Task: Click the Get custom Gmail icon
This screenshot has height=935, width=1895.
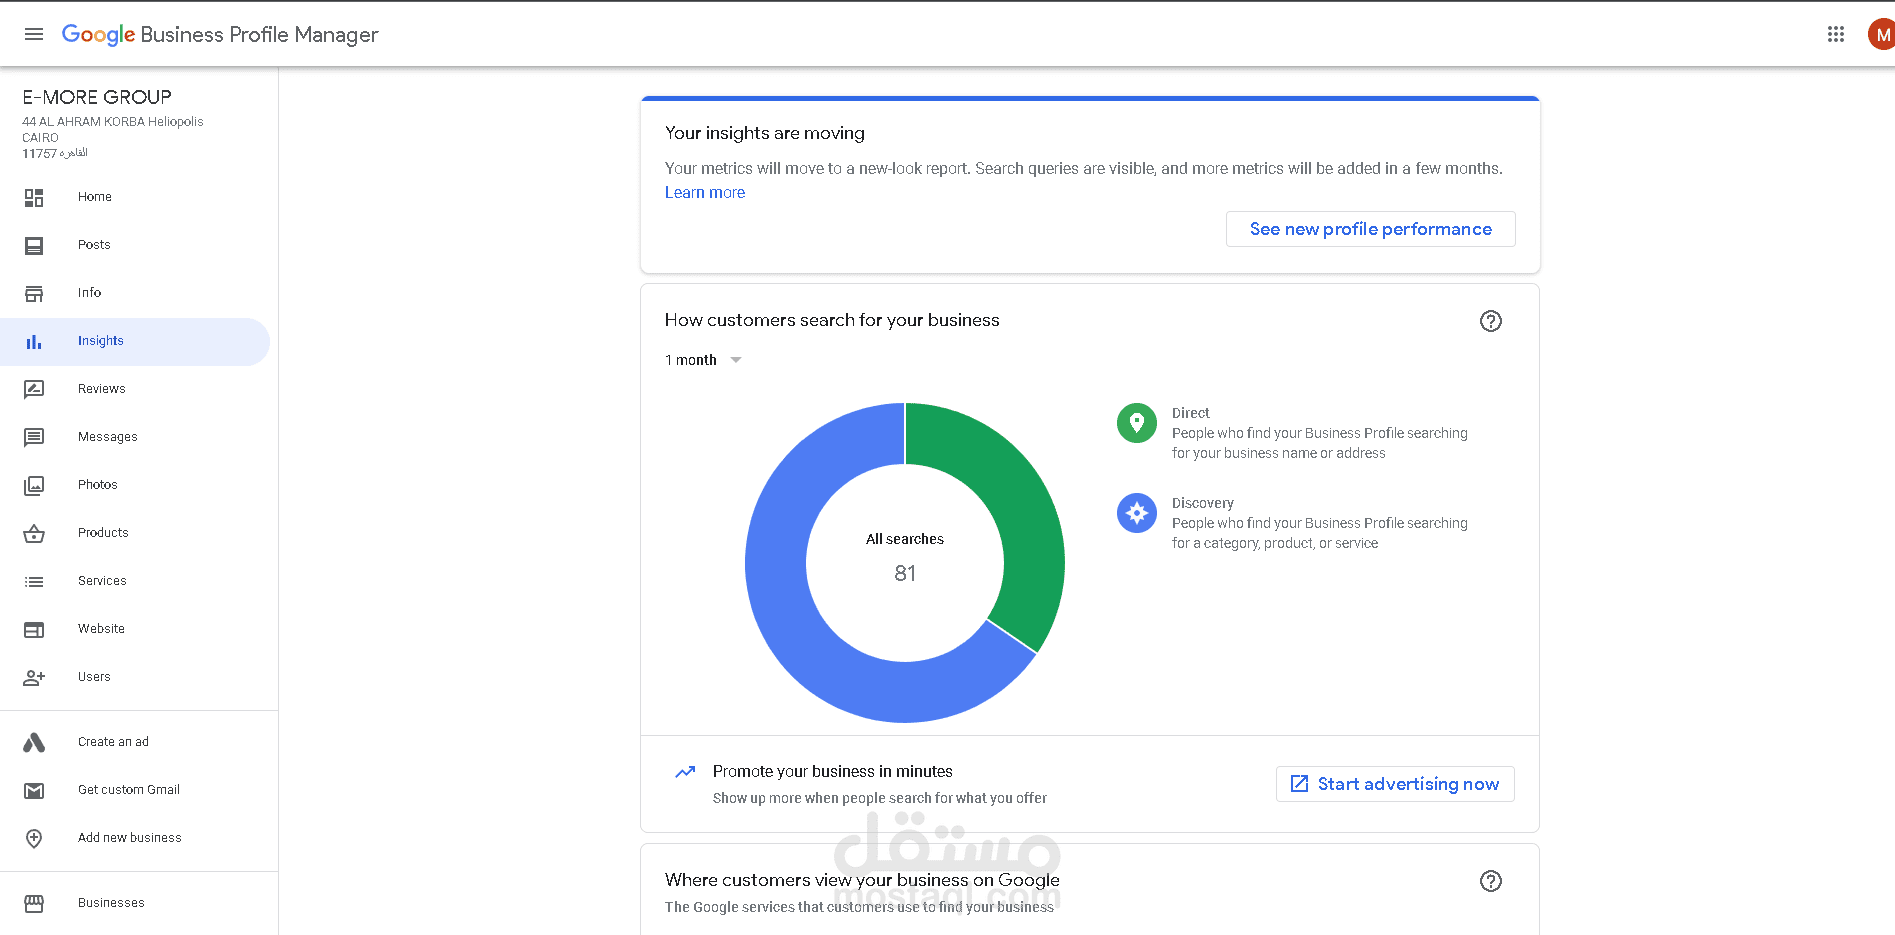Action: tap(34, 790)
